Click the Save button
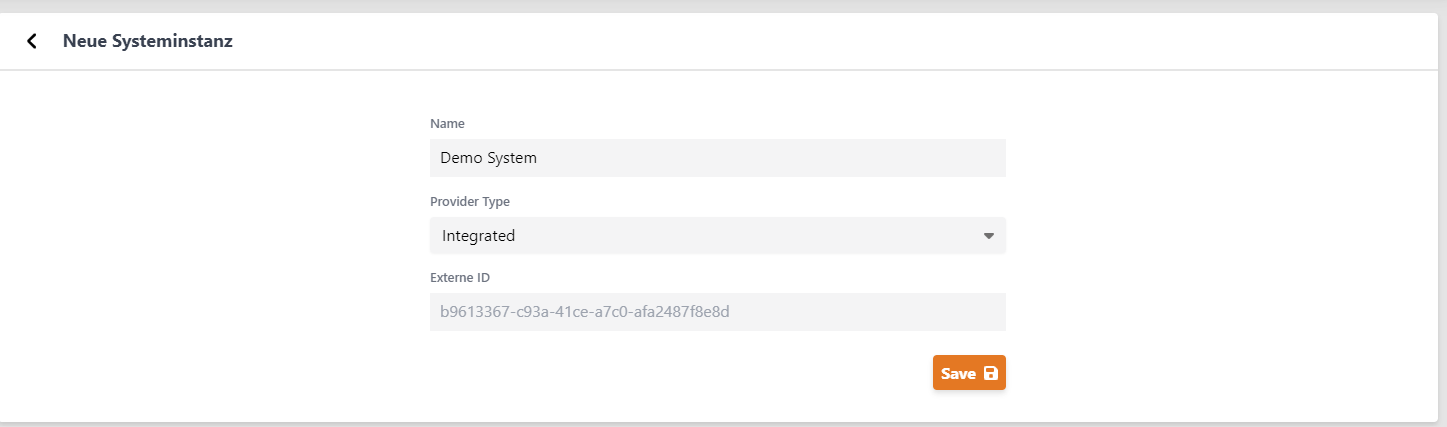1447x427 pixels. coord(968,373)
